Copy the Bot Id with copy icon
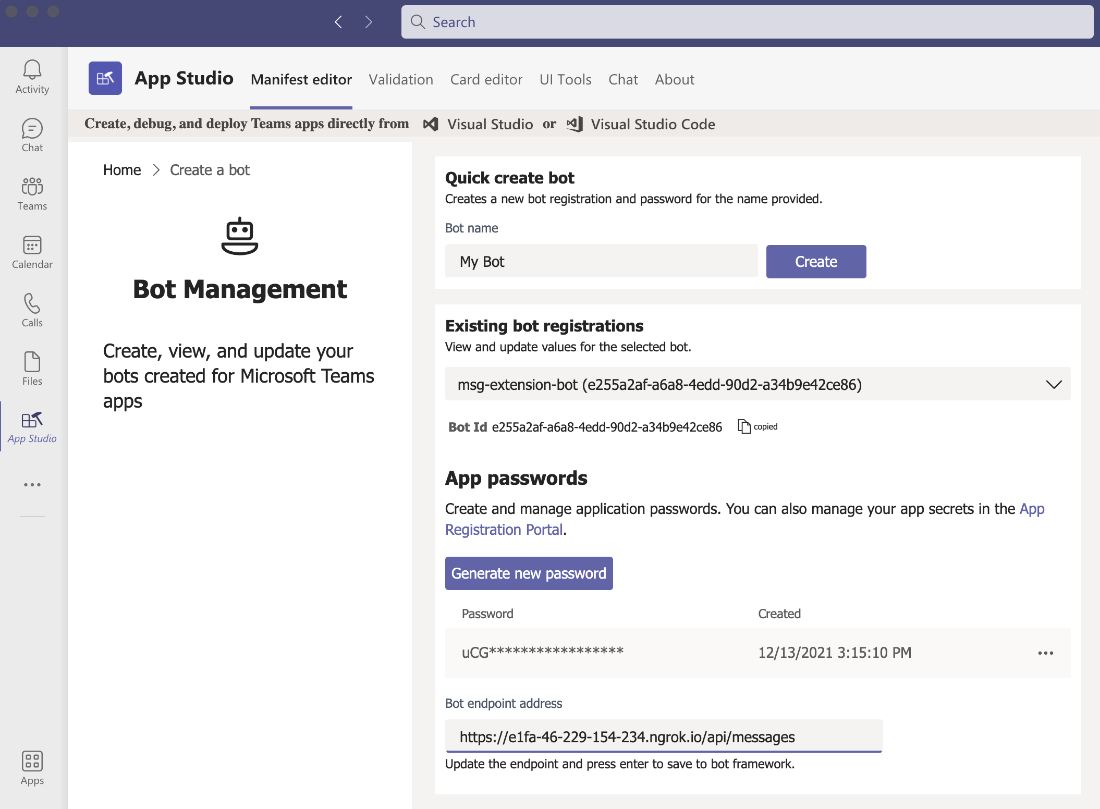Image resolution: width=1100 pixels, height=809 pixels. click(x=744, y=427)
